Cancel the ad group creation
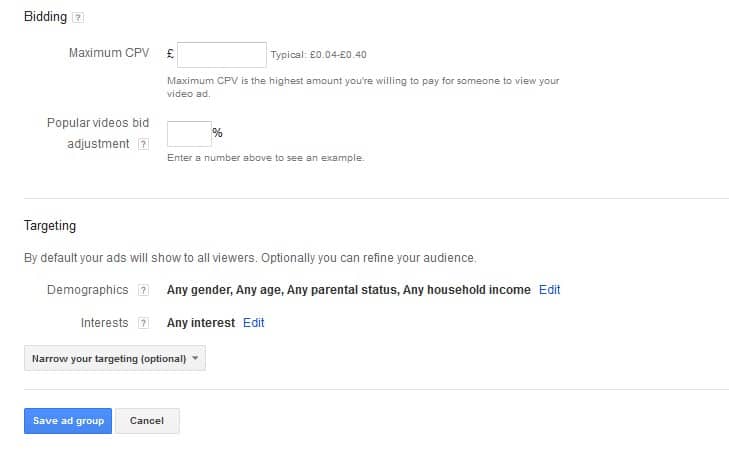The image size is (729, 456). click(x=147, y=421)
